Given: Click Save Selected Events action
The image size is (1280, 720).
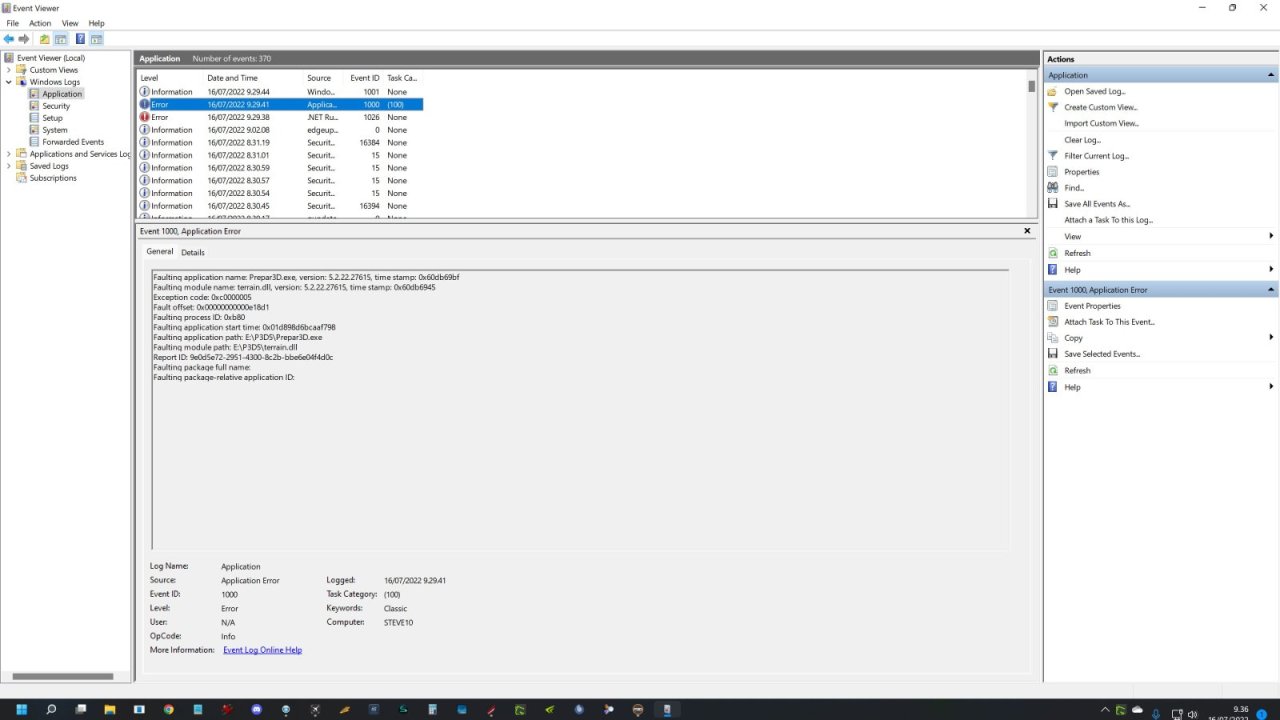Looking at the screenshot, I should [x=1102, y=354].
